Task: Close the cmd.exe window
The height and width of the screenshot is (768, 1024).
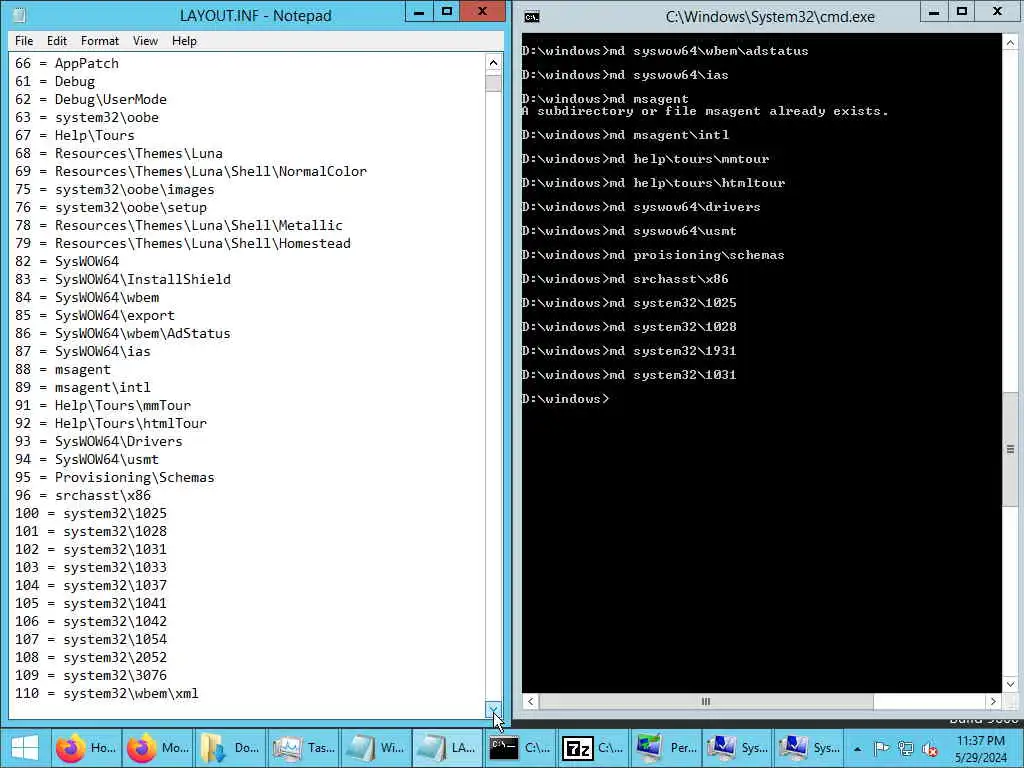Action: click(997, 12)
